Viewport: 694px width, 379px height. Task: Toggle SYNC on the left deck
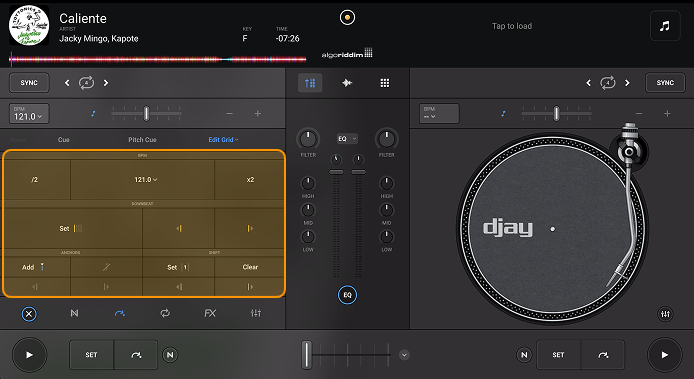tap(29, 83)
